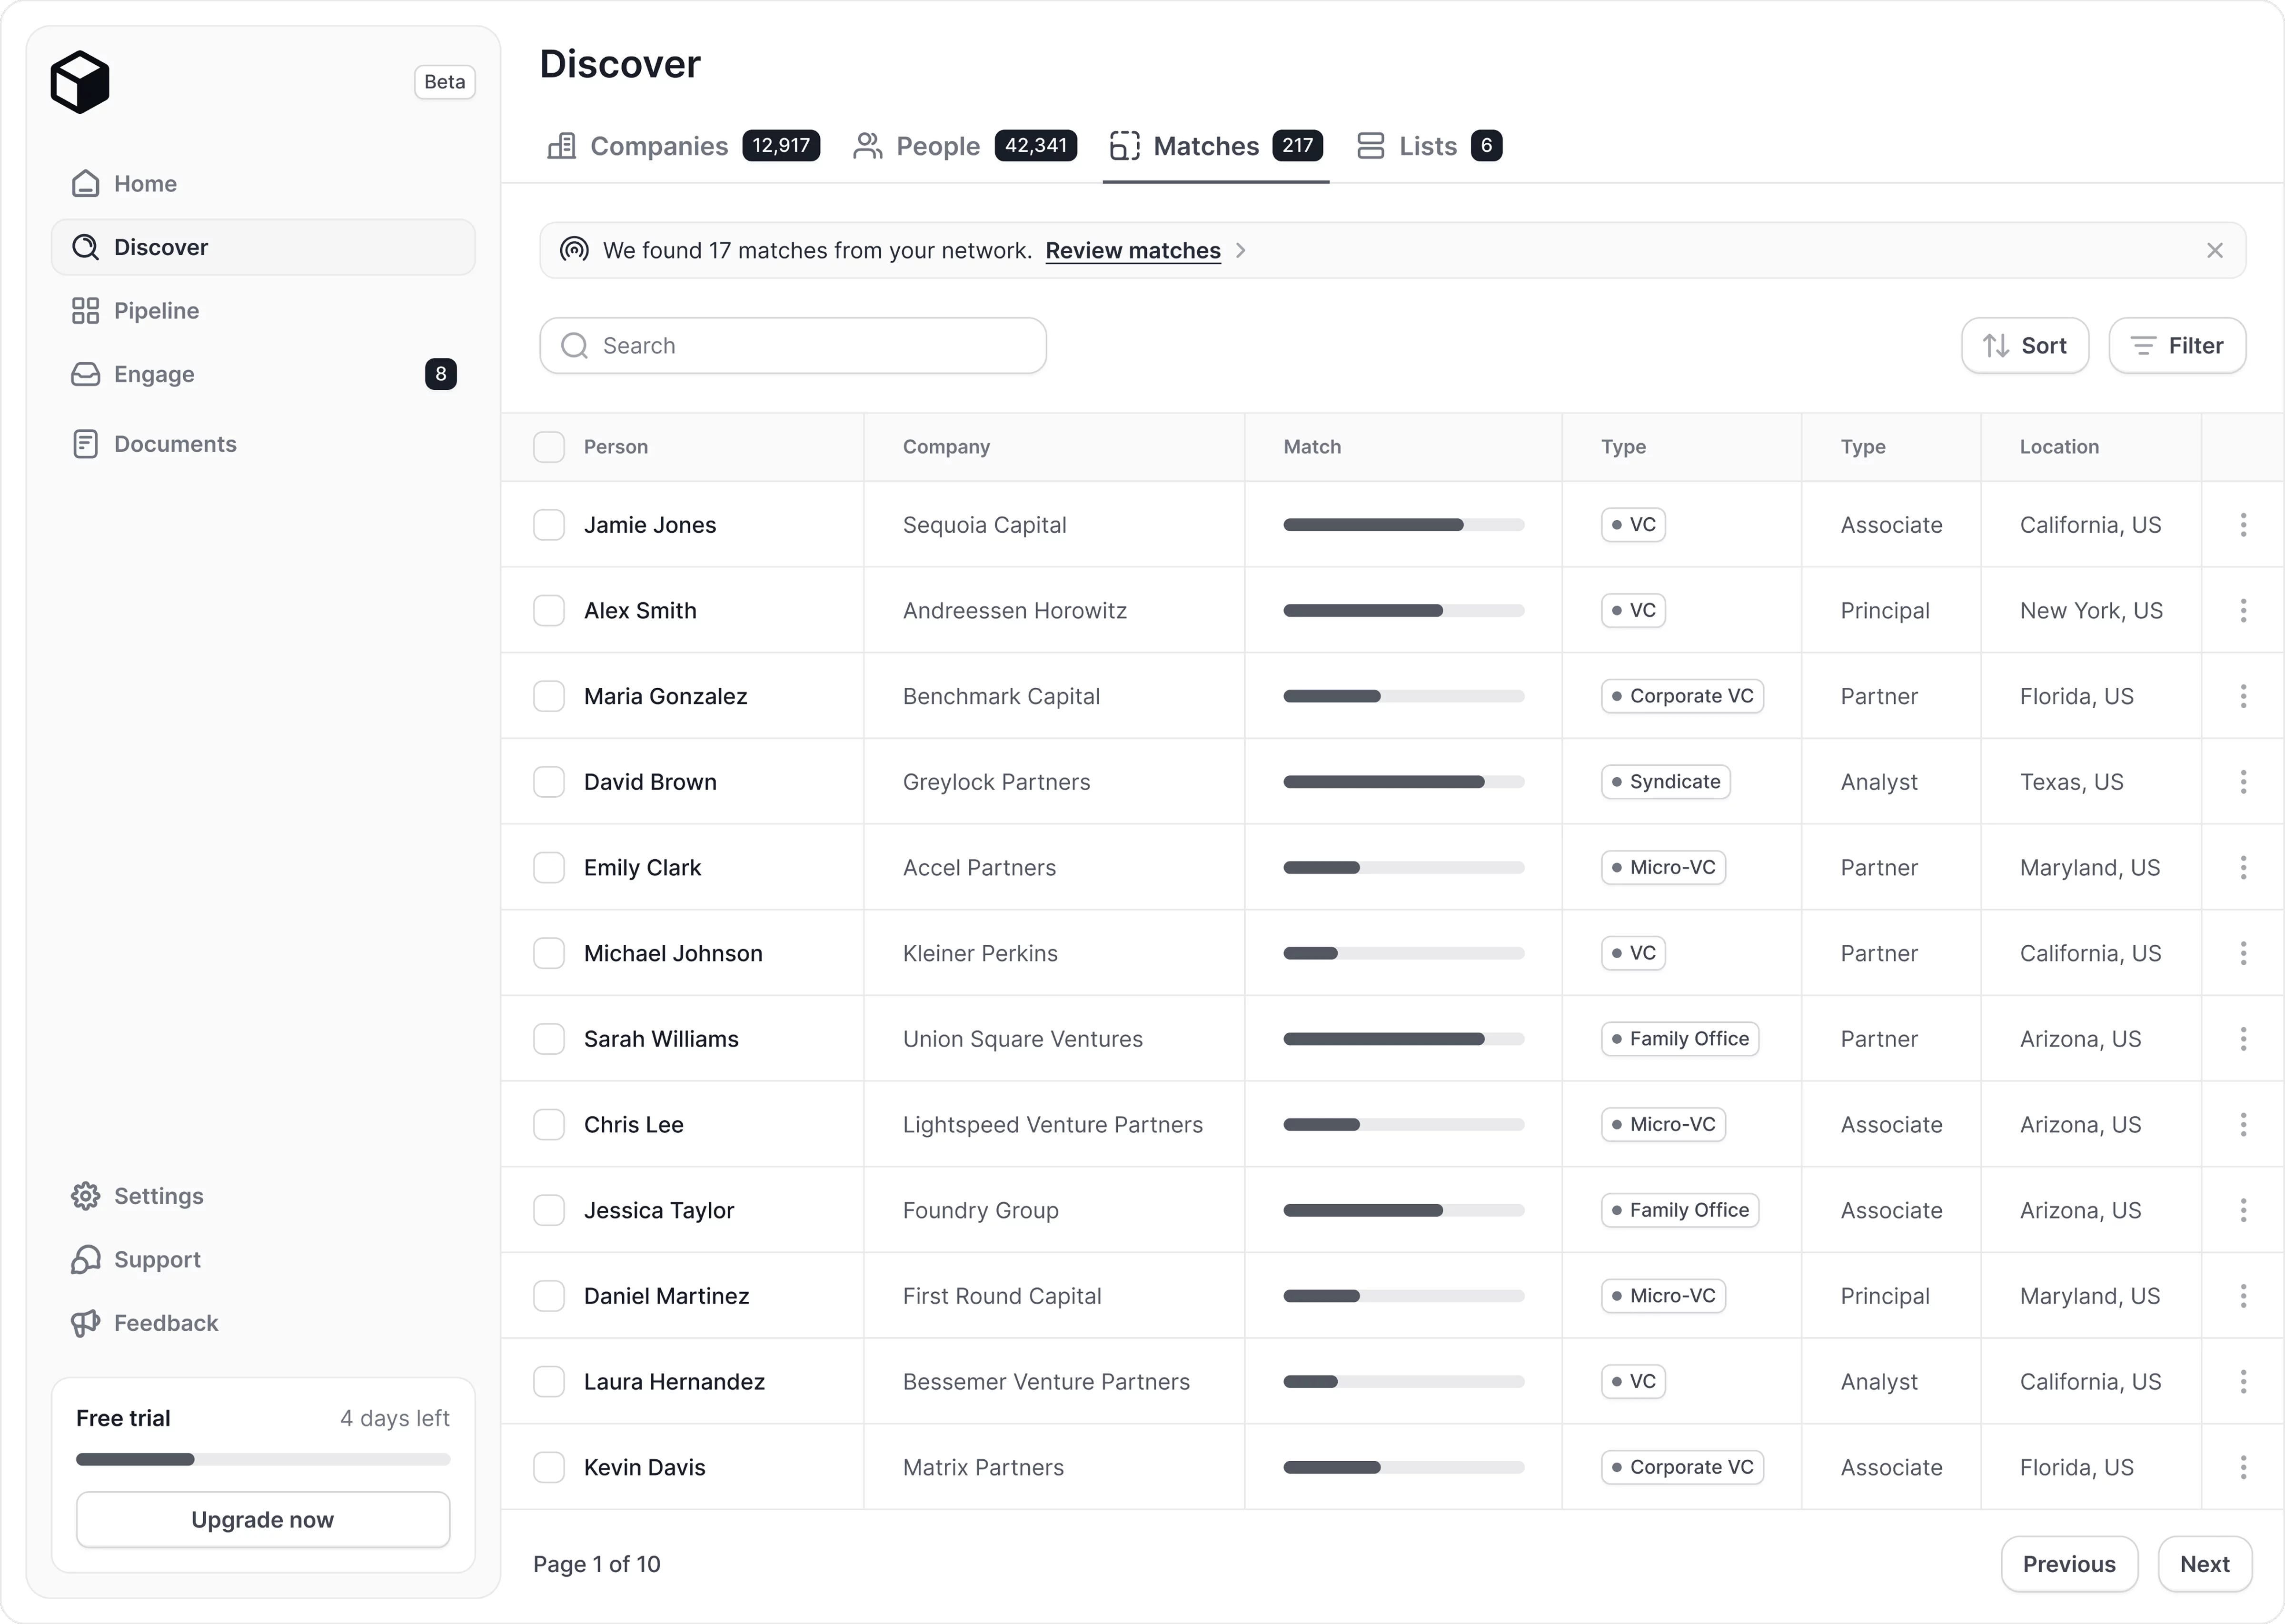The image size is (2285, 1624).
Task: Expand the Filter menu
Action: coord(2177,346)
